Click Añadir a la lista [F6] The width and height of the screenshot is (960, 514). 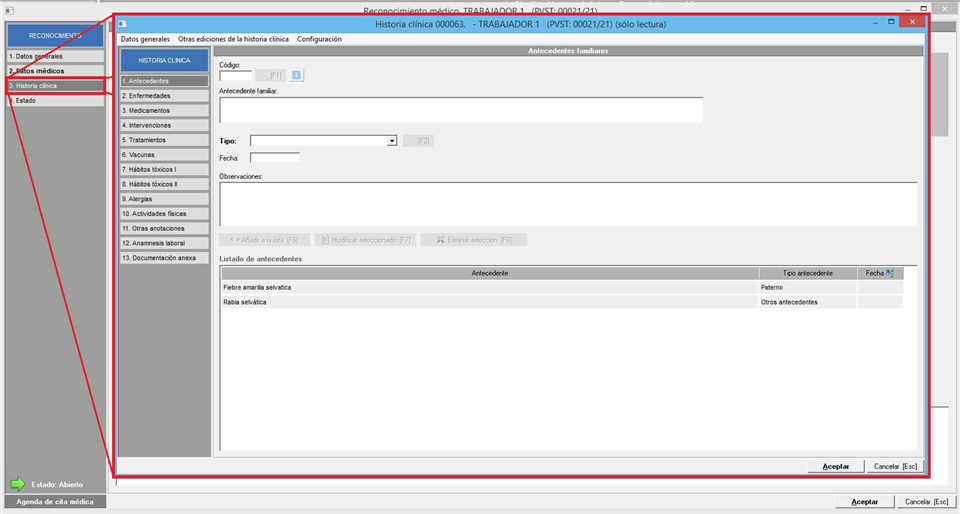(x=264, y=240)
